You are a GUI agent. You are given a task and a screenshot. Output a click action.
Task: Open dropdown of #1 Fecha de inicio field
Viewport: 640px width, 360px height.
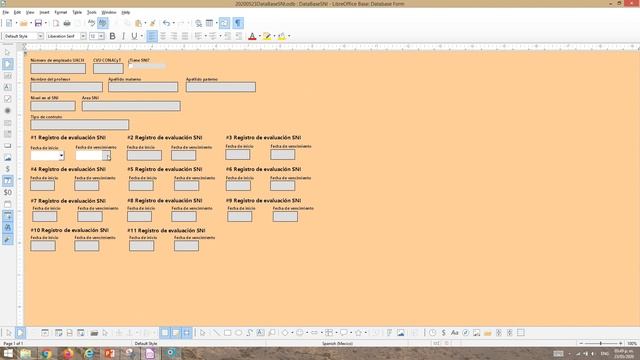click(61, 156)
